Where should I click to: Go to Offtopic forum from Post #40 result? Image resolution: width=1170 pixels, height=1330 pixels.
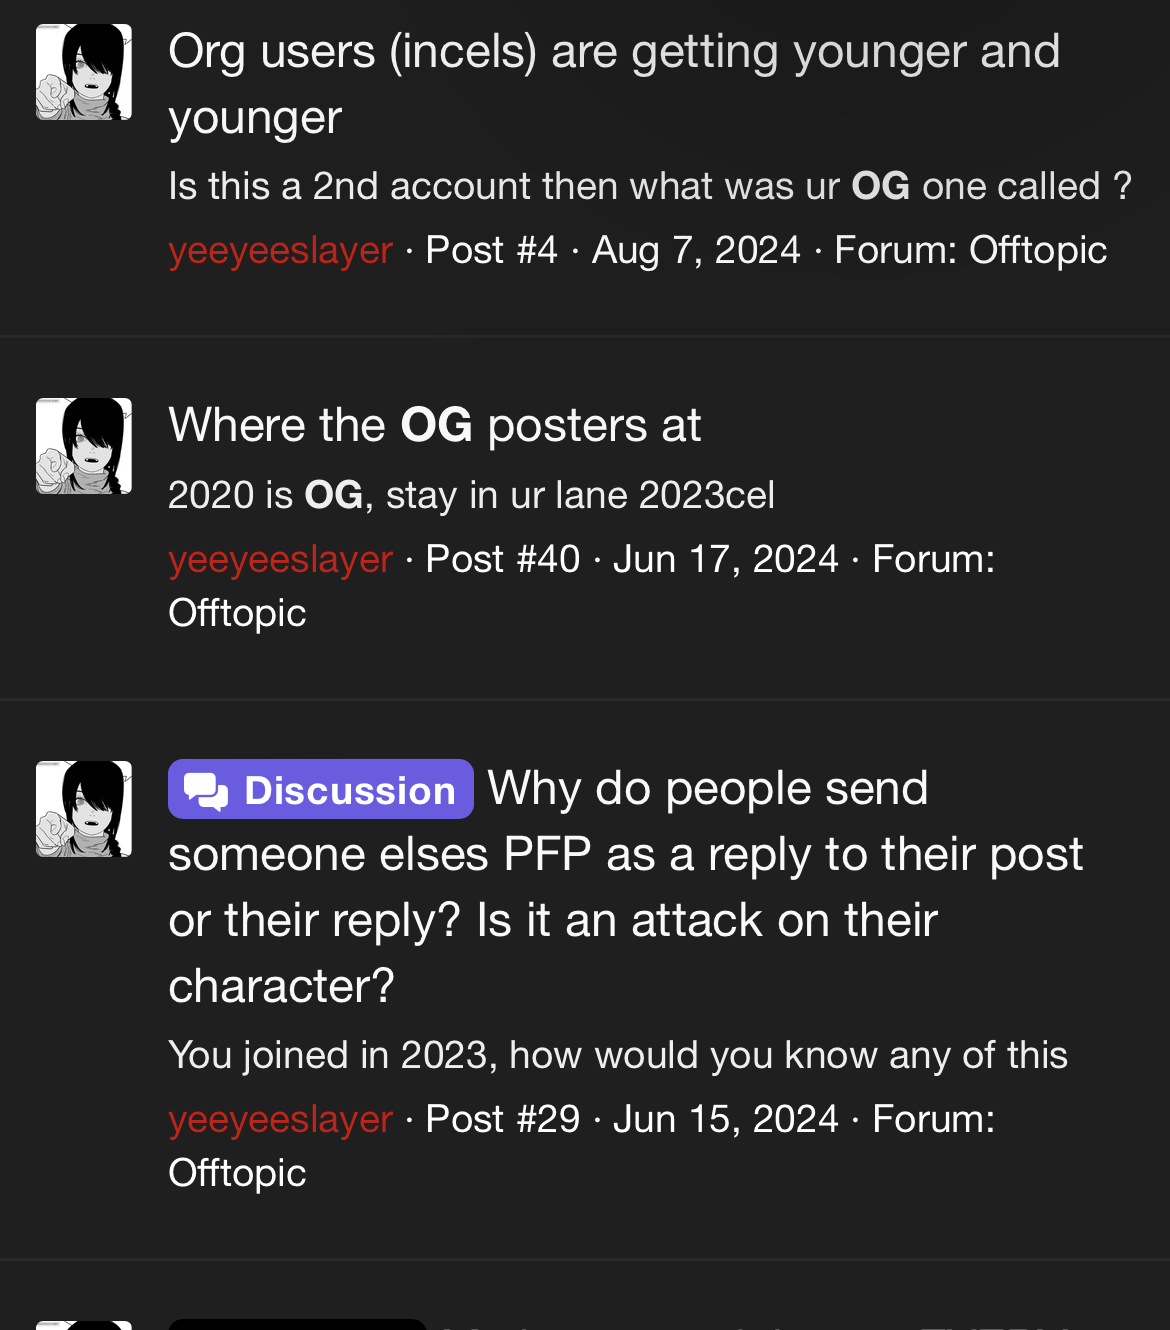237,613
